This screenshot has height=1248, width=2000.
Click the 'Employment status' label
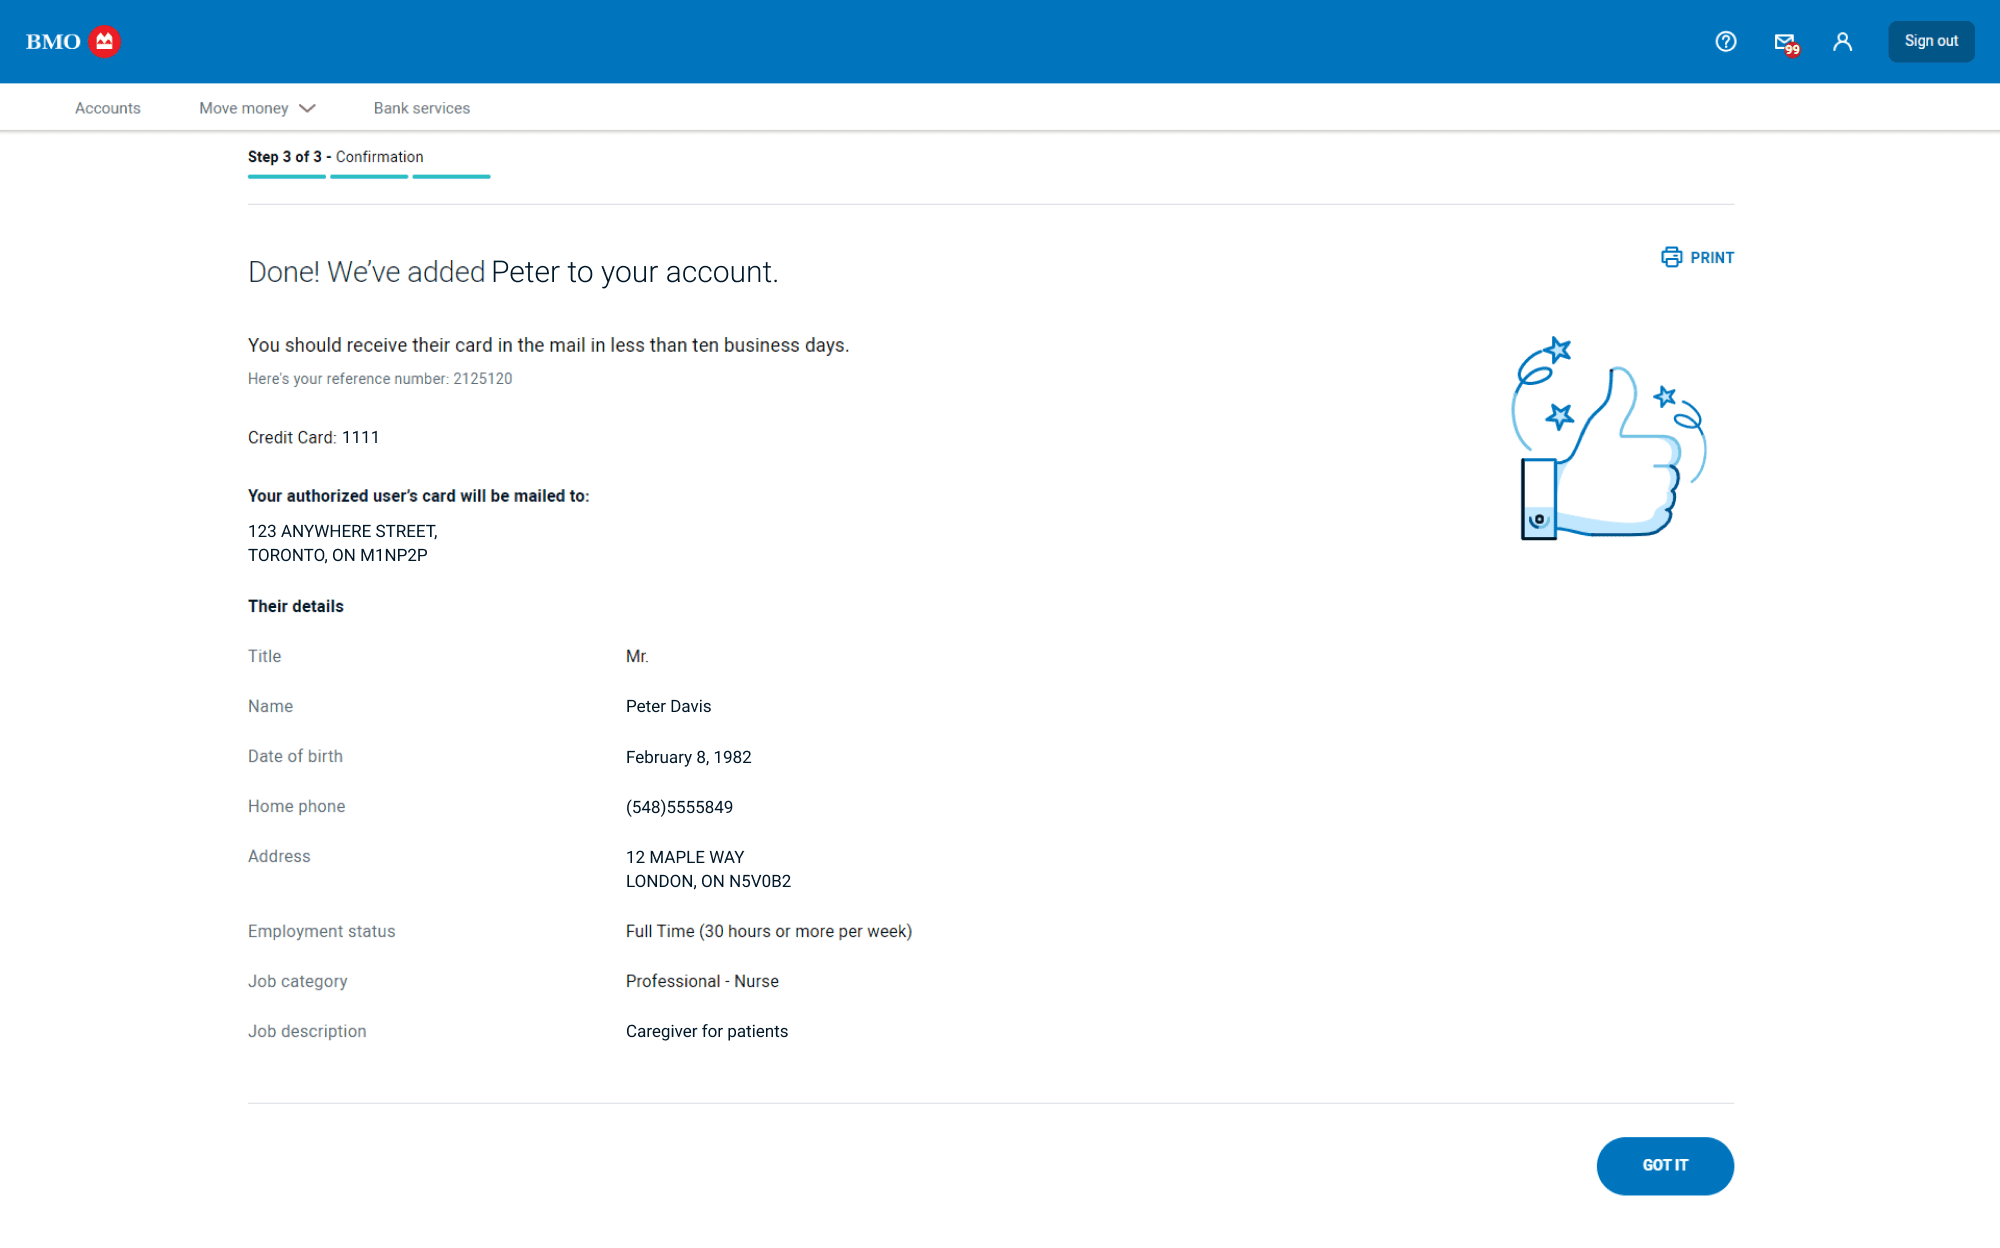click(322, 931)
